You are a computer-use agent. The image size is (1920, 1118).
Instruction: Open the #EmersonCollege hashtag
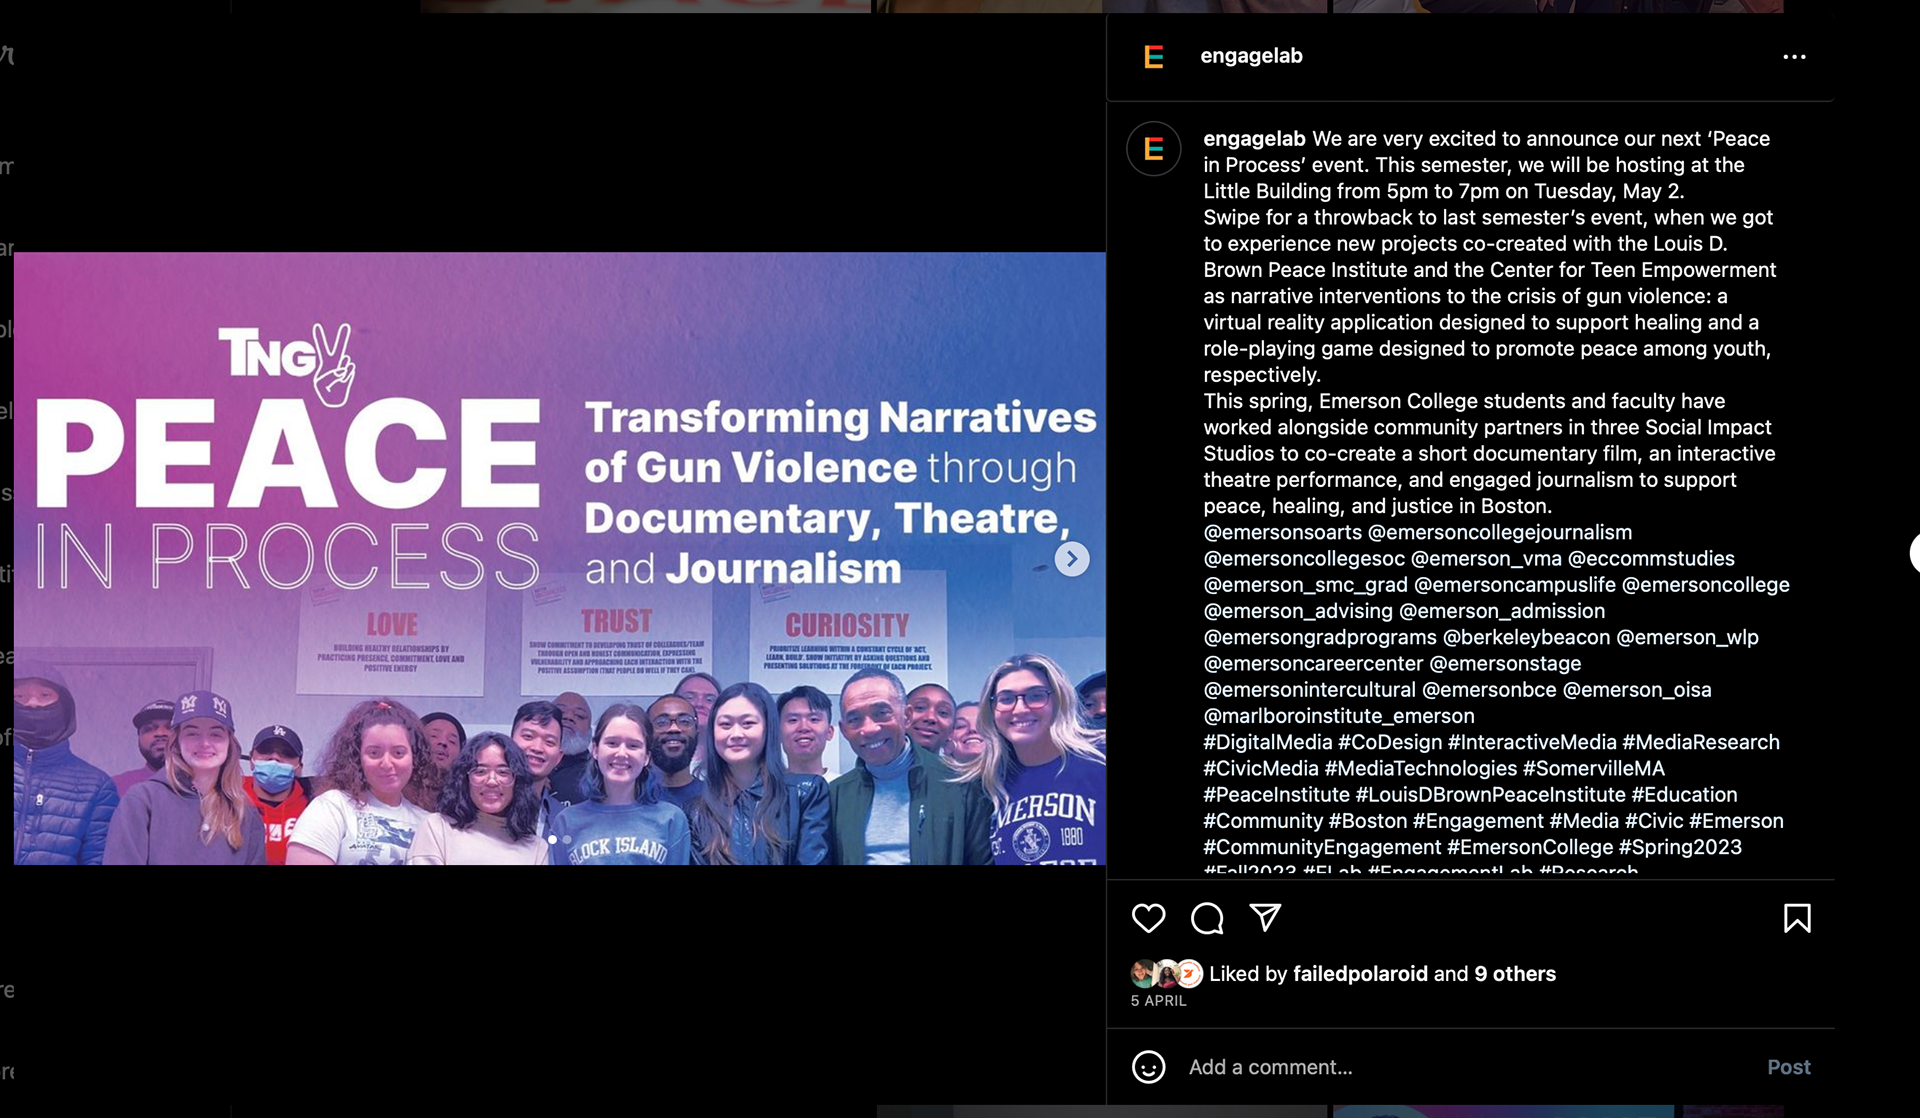1530,847
